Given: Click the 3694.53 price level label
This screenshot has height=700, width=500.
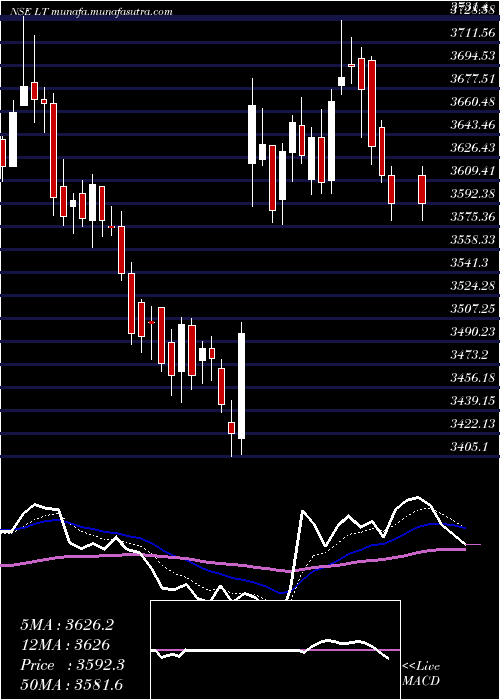Looking at the screenshot, I should 473,56.
